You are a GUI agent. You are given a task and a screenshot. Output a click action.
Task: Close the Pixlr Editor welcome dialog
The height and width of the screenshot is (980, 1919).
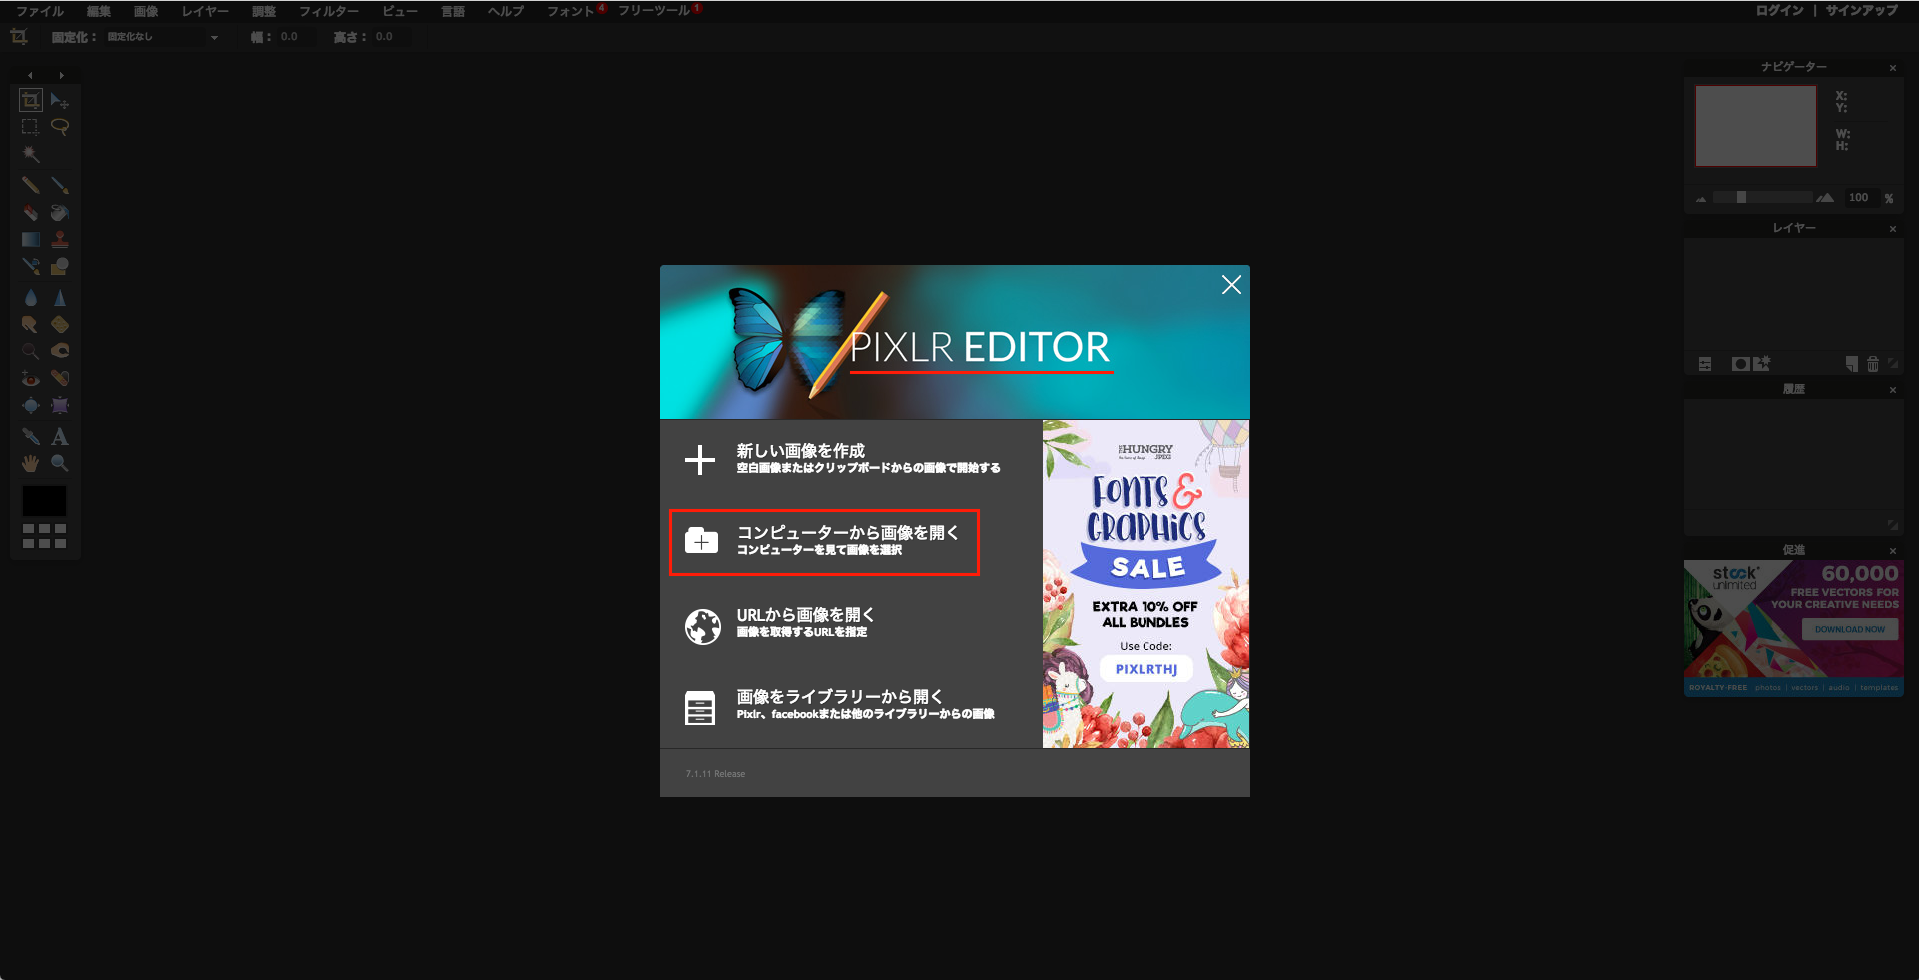(1231, 285)
